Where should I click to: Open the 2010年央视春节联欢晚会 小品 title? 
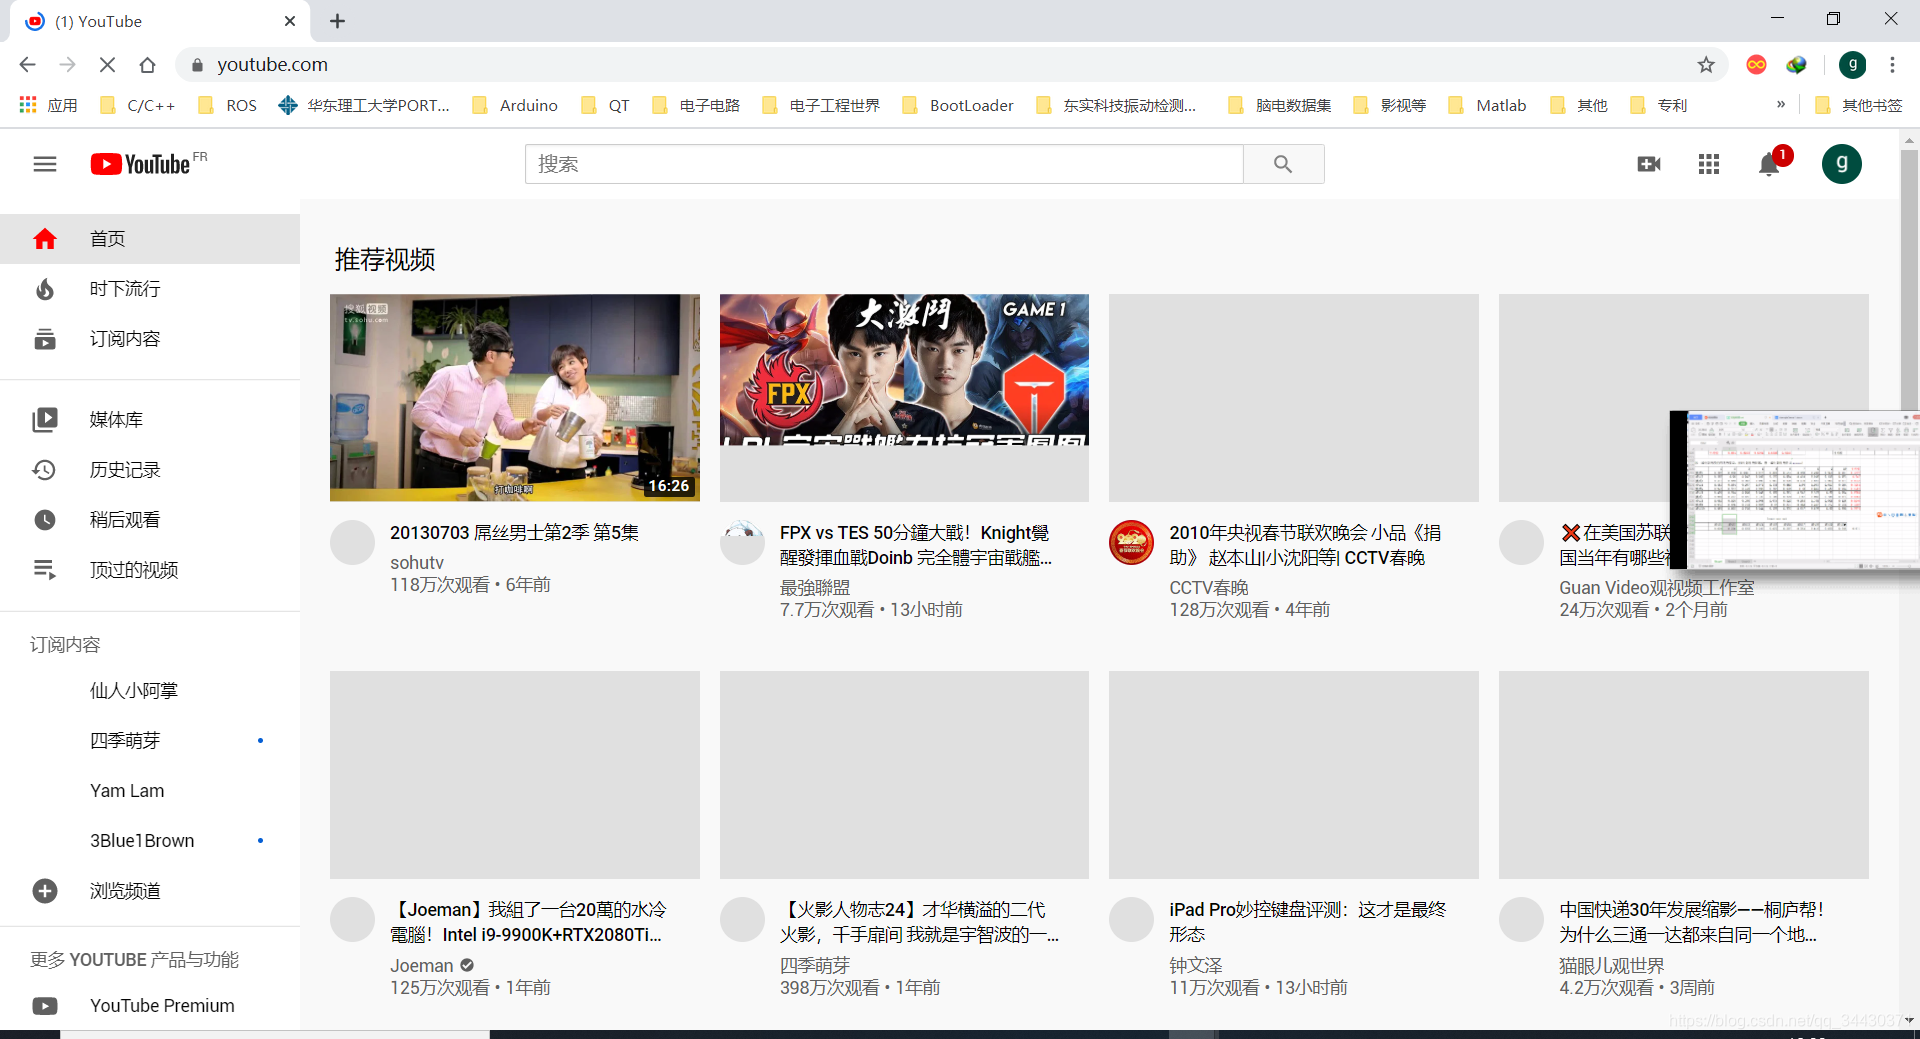[1305, 545]
